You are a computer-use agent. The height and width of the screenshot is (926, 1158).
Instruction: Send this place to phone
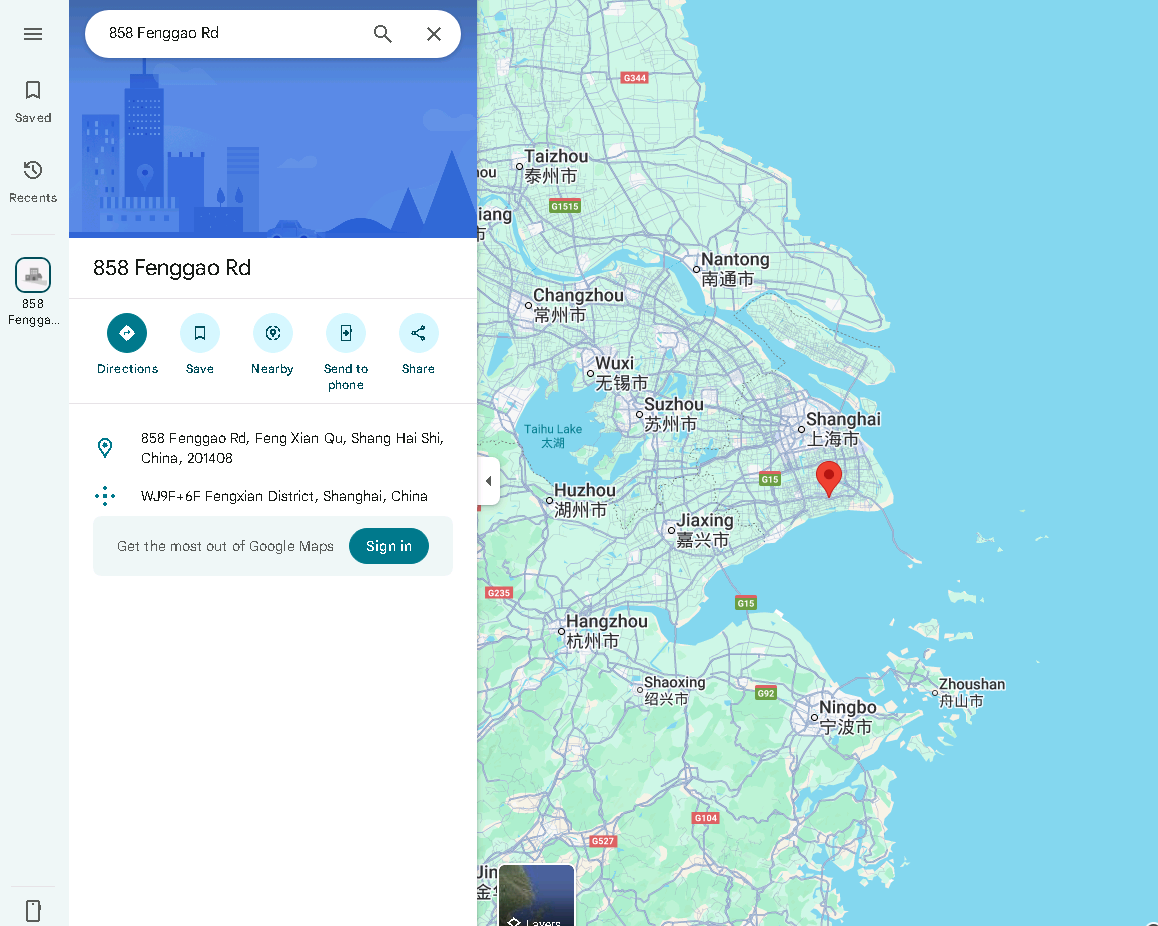(346, 352)
